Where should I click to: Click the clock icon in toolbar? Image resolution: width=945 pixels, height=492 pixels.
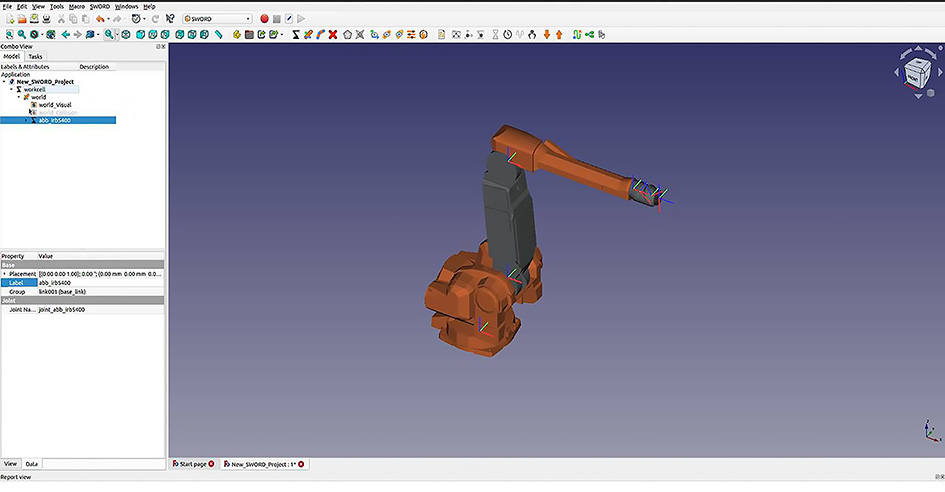click(x=507, y=35)
